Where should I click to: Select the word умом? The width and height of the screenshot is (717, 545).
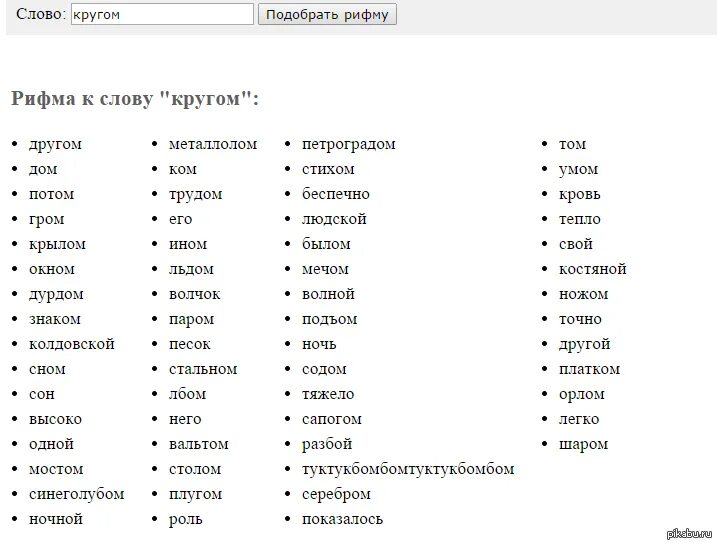[578, 170]
